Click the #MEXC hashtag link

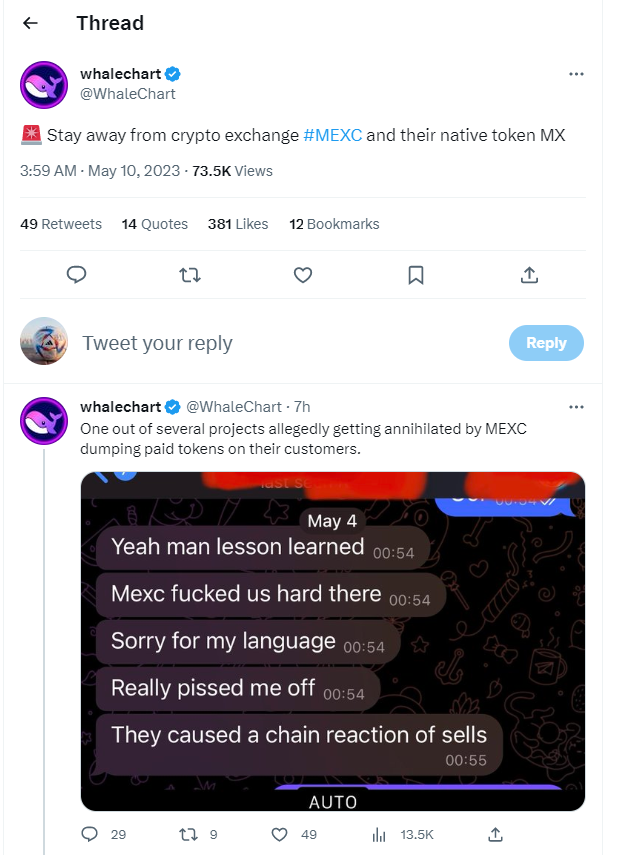pyautogui.click(x=332, y=134)
